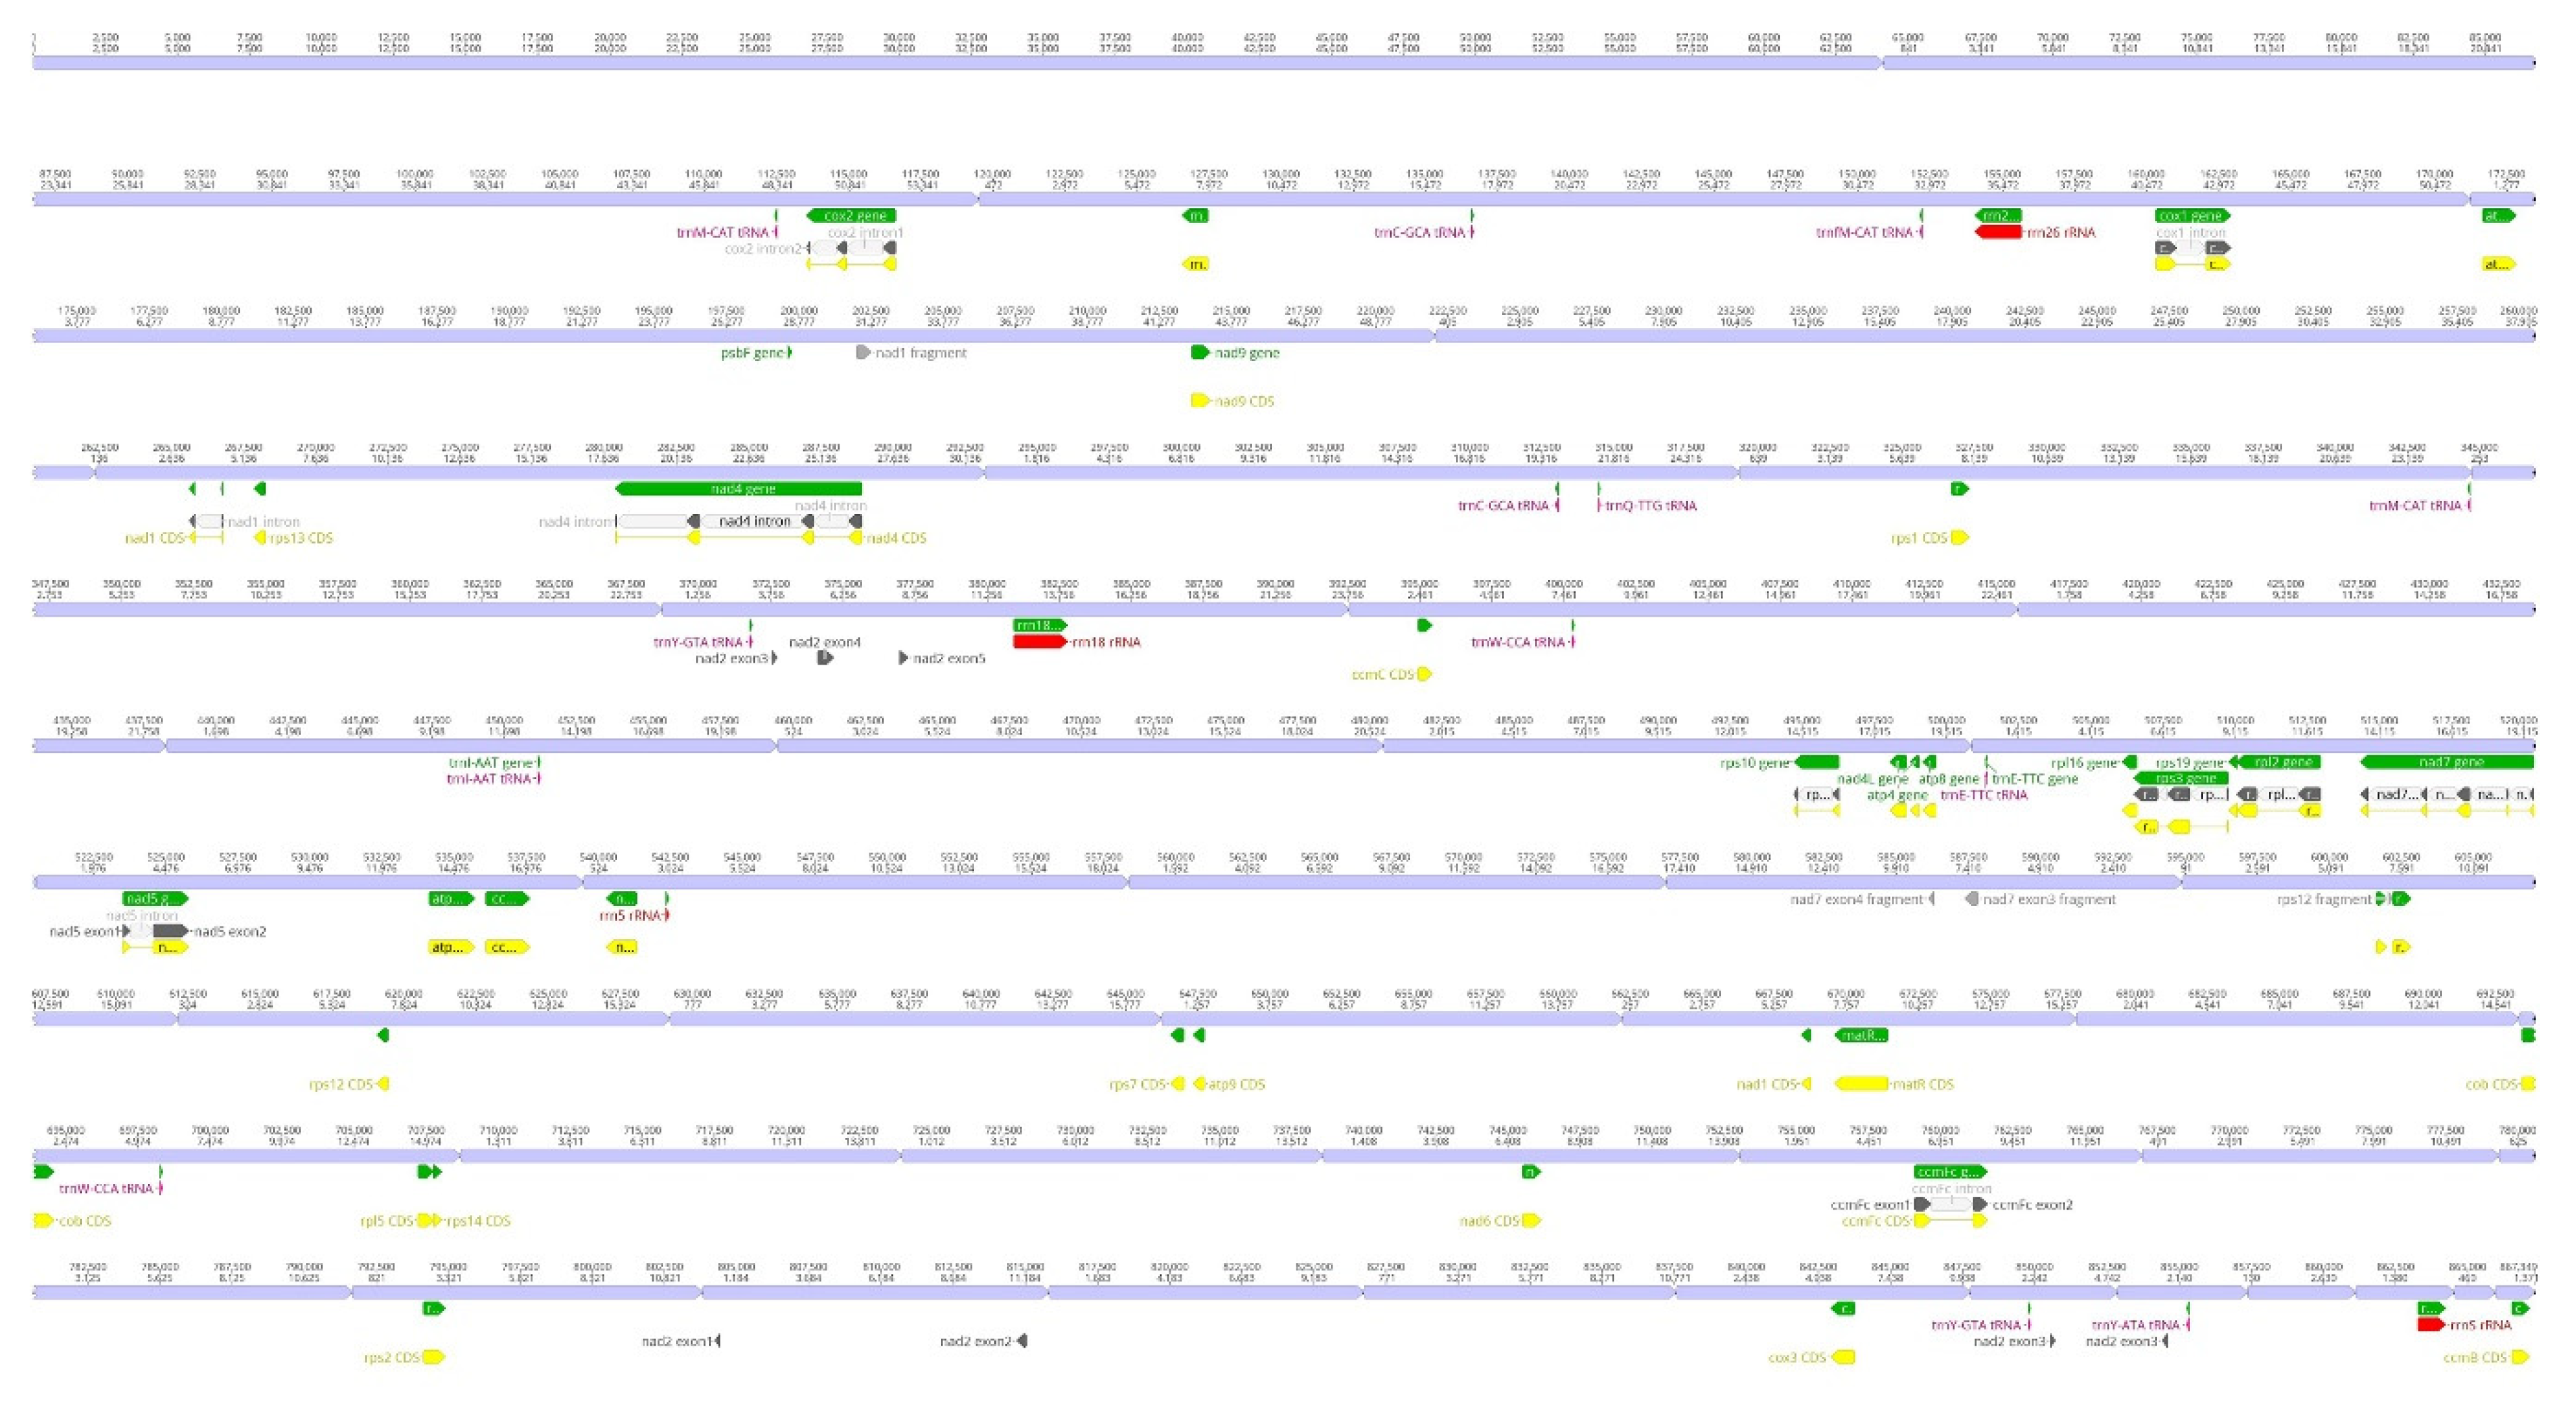This screenshot has height=1401, width=2576.
Task: Select the nad2 exon1 gray arrow
Action: tap(718, 1341)
